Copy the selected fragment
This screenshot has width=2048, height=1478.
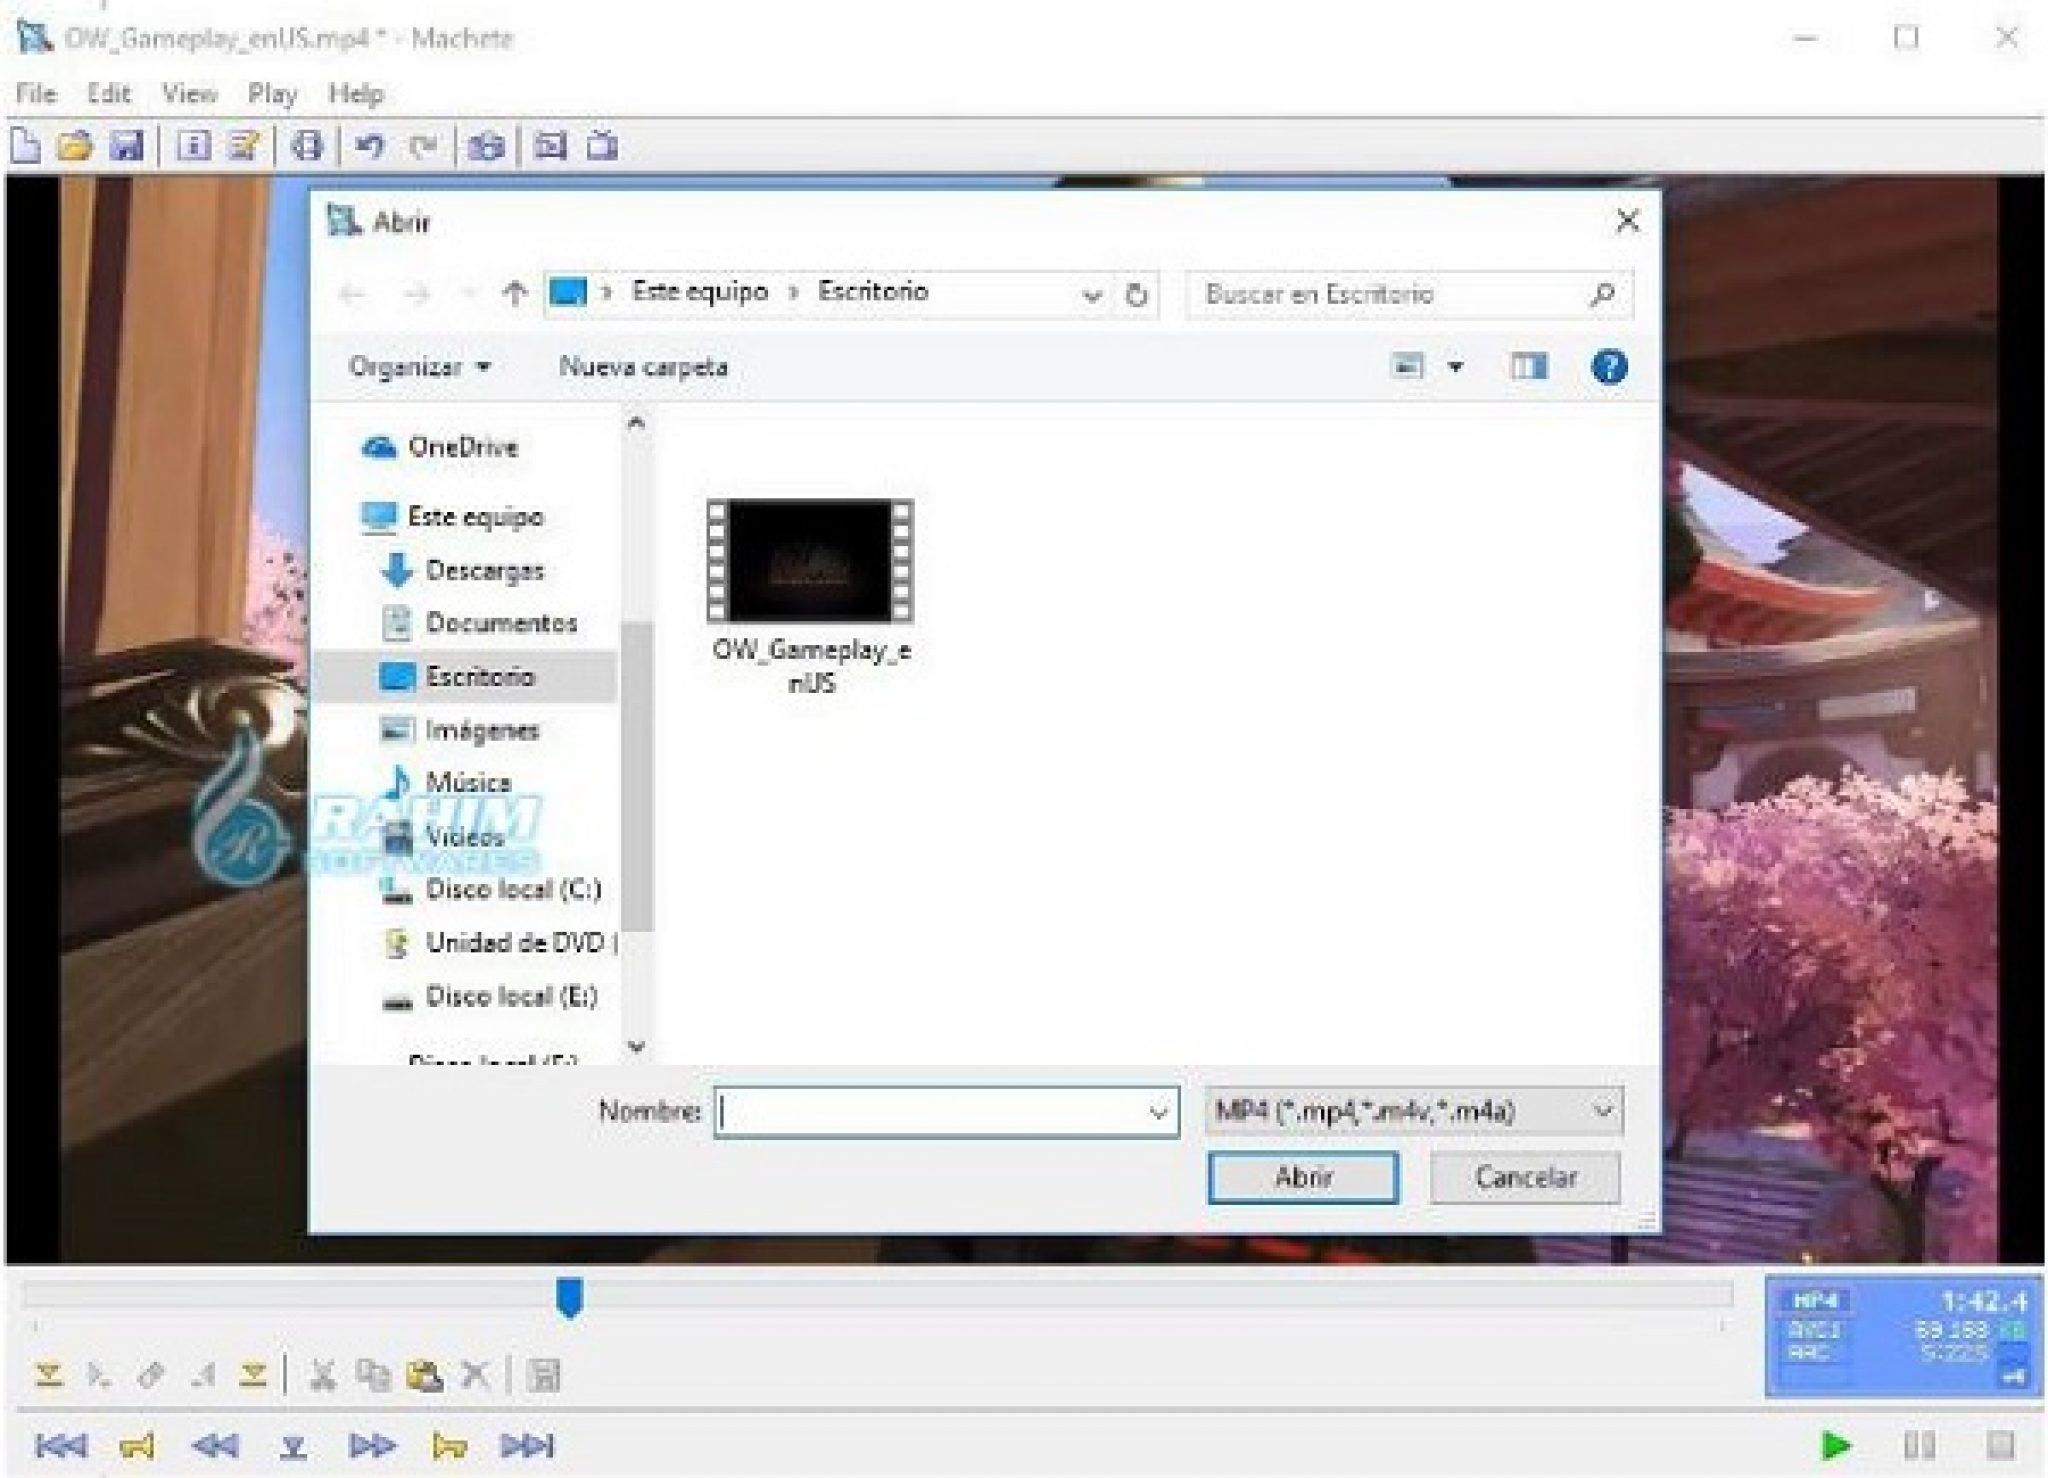[x=372, y=1375]
